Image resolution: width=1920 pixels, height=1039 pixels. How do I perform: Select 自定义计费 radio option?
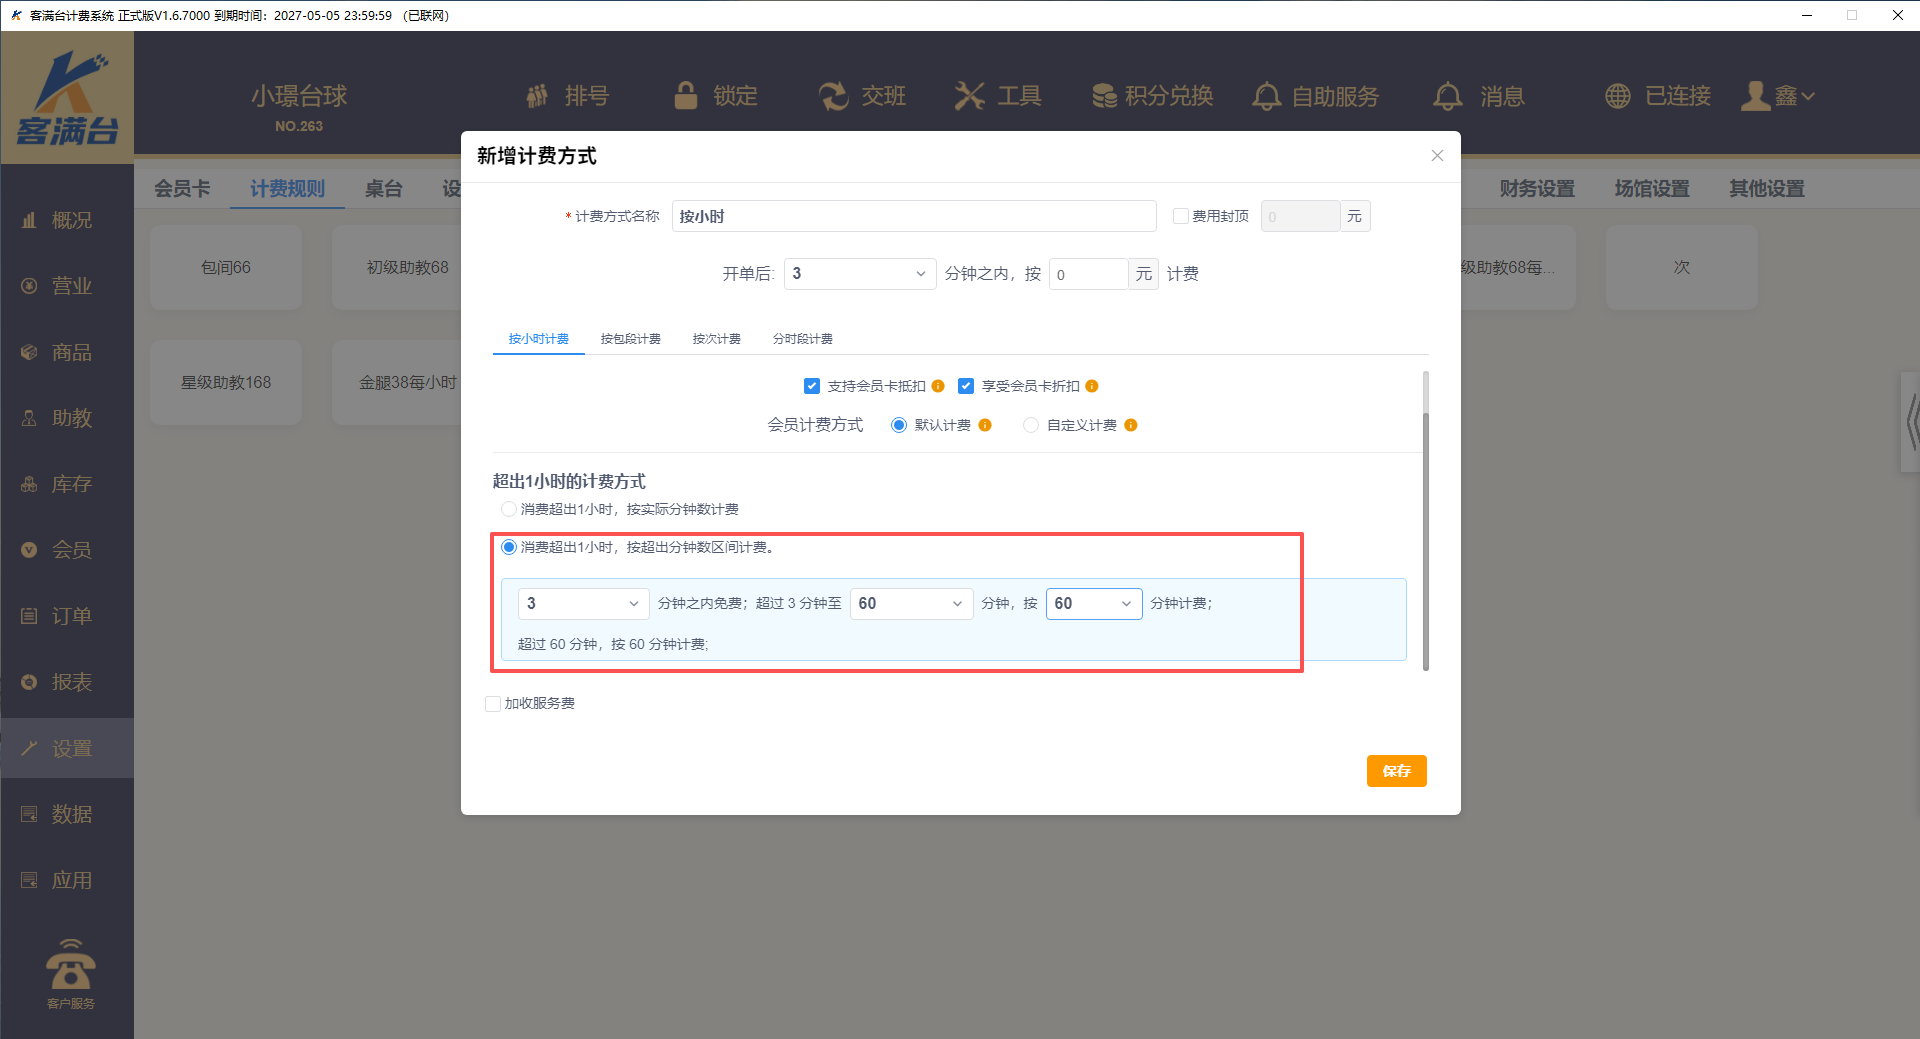pos(1031,425)
